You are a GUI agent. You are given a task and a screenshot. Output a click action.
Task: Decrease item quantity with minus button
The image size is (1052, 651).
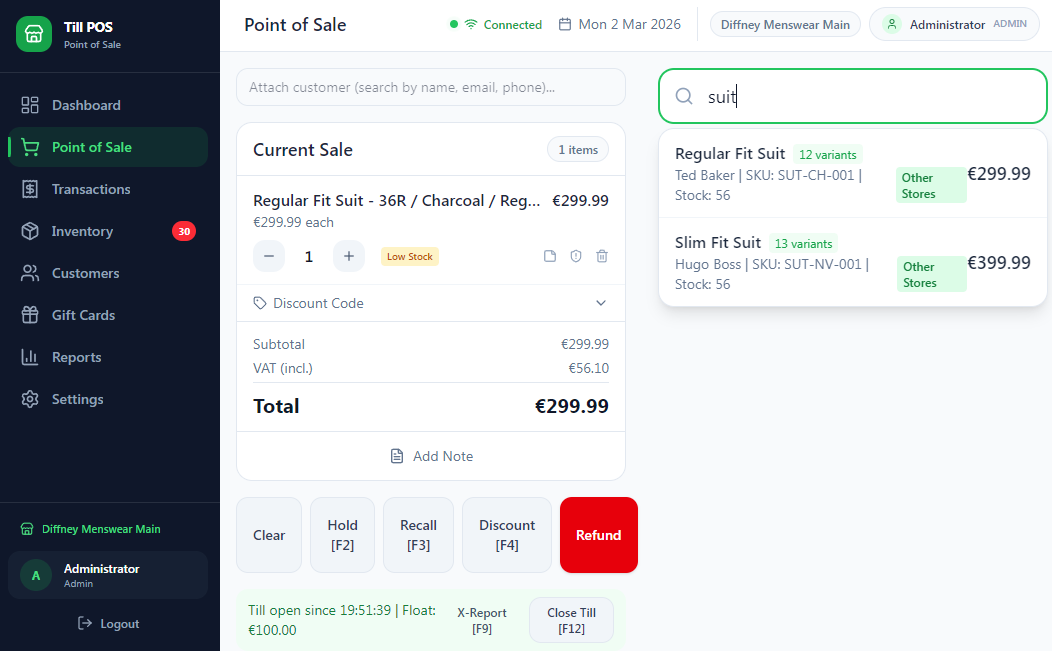pyautogui.click(x=269, y=257)
